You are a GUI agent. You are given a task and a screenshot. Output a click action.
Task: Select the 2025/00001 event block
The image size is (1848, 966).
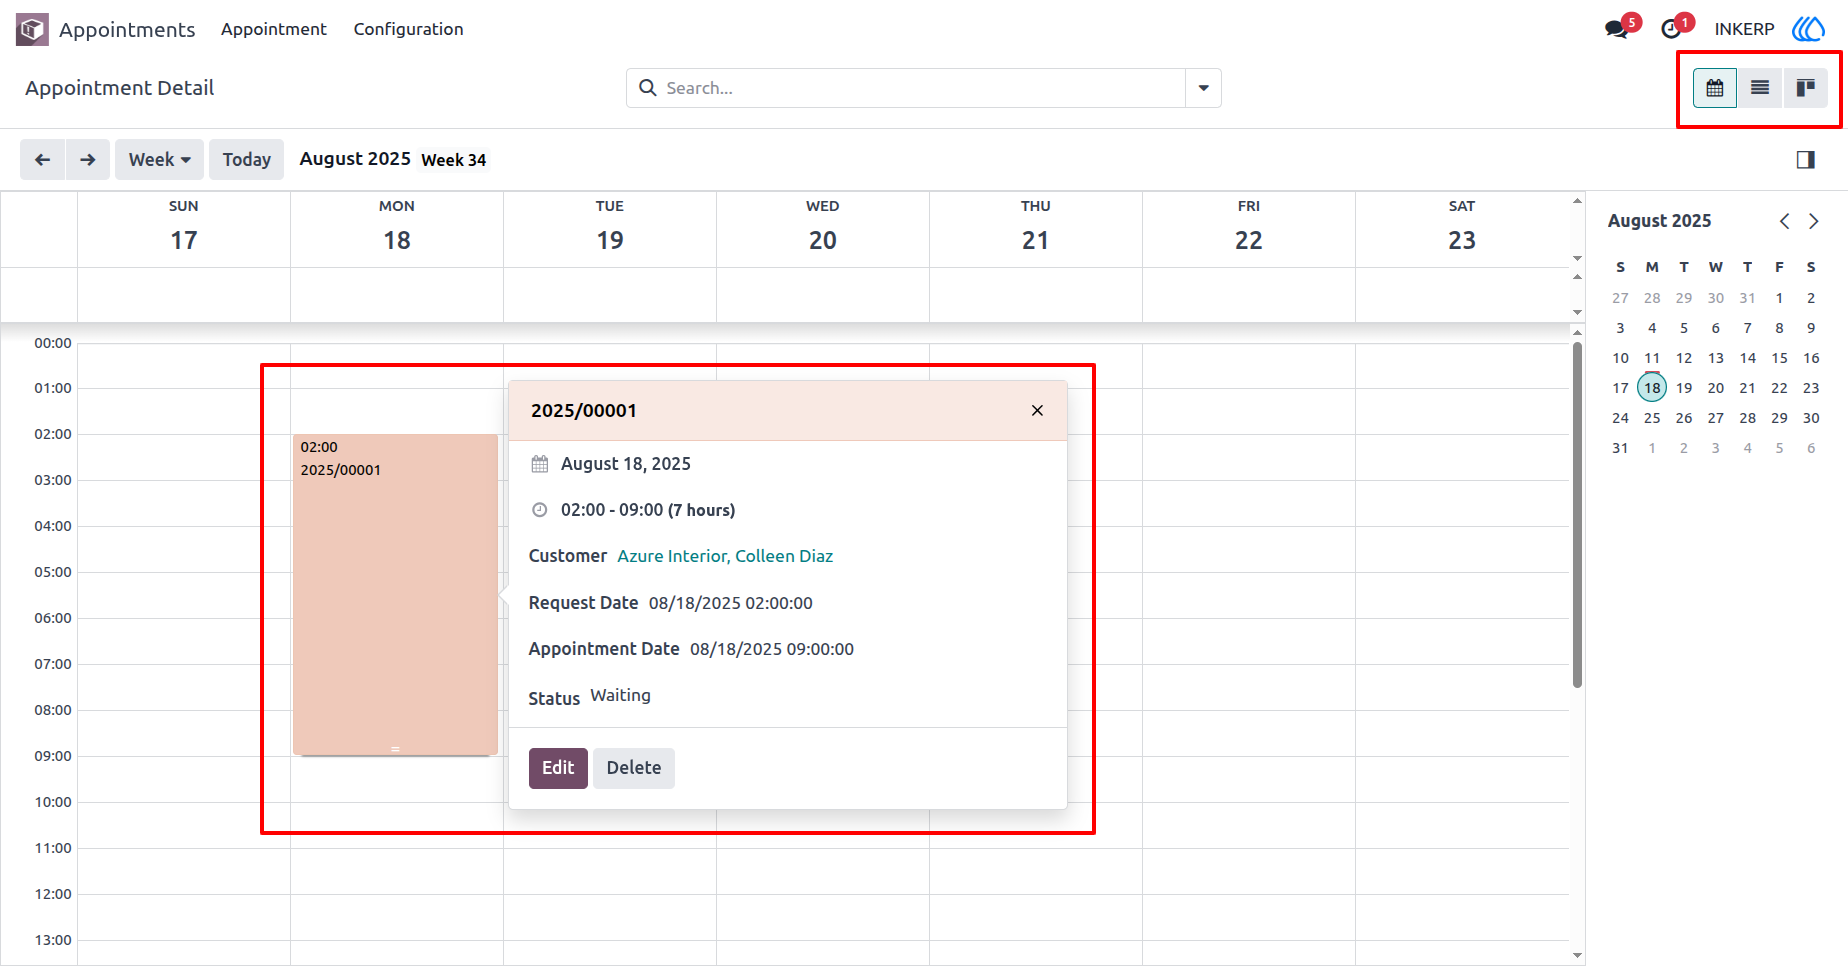point(395,595)
